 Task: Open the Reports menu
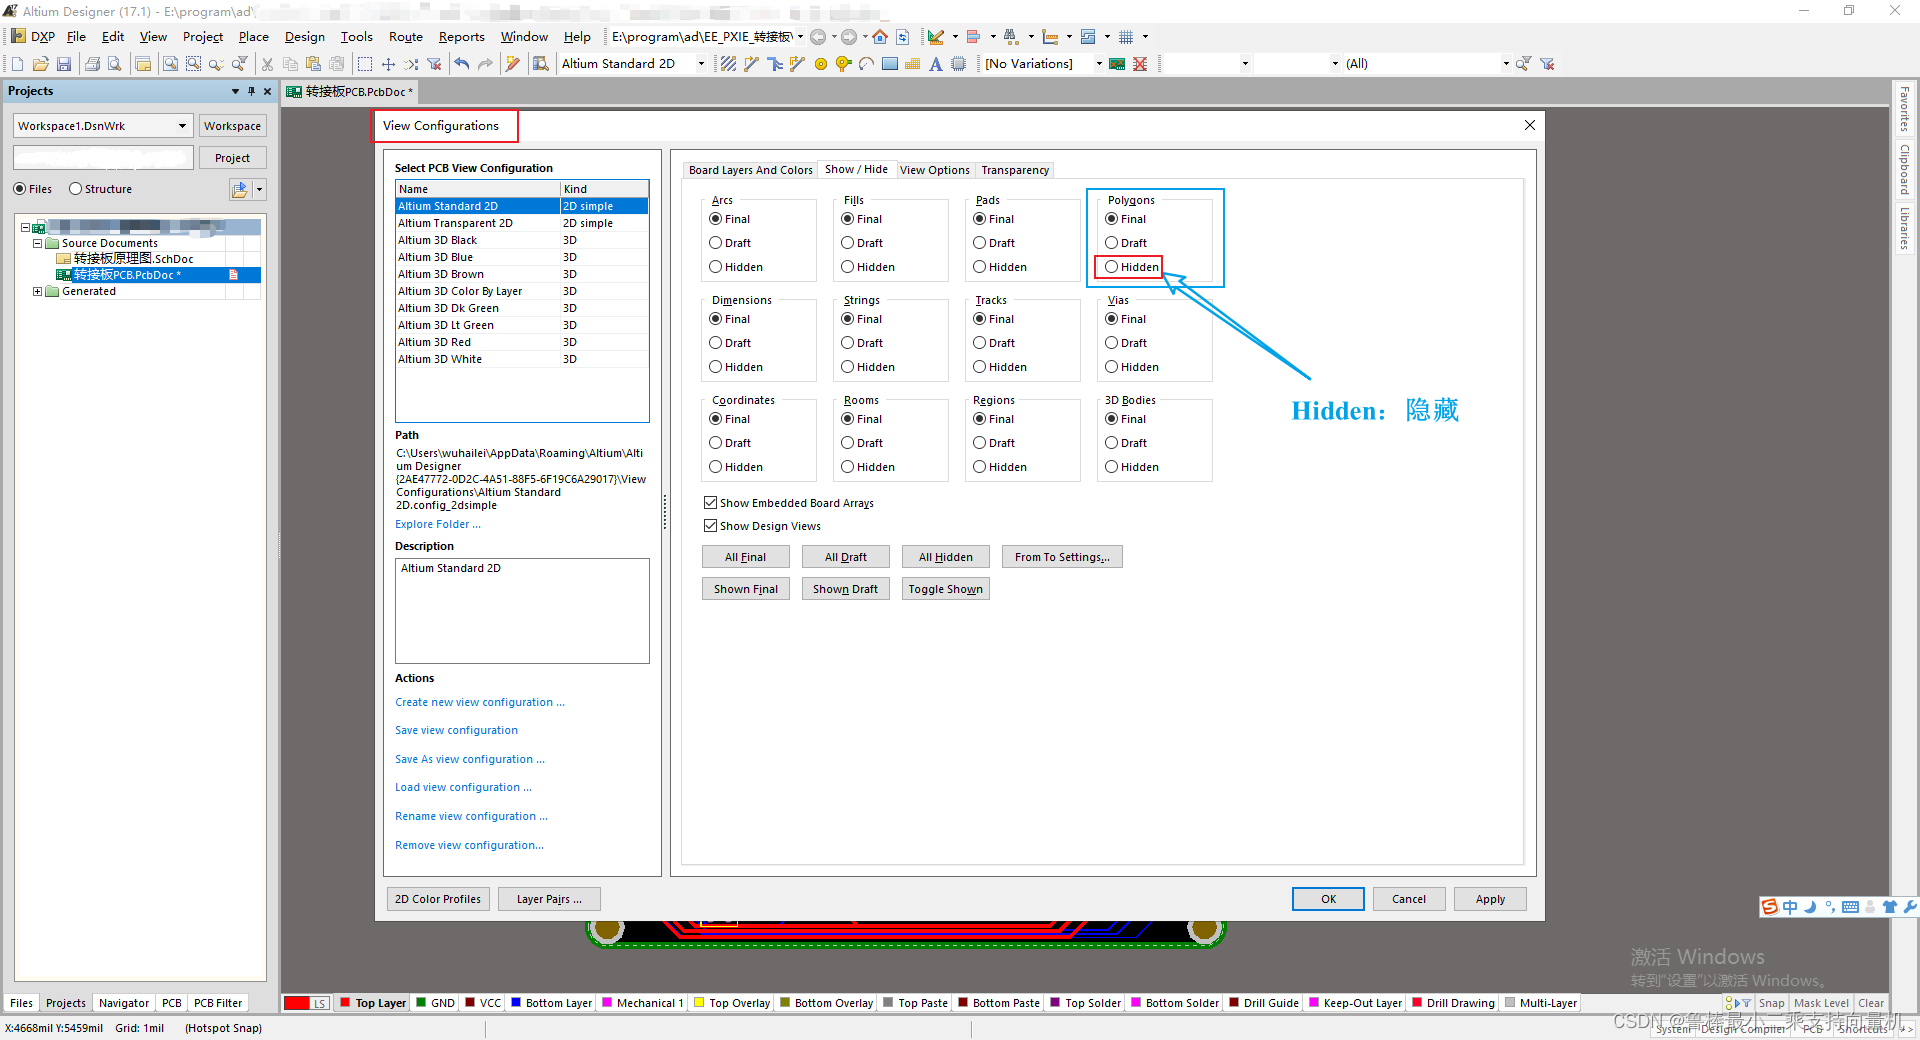click(462, 37)
